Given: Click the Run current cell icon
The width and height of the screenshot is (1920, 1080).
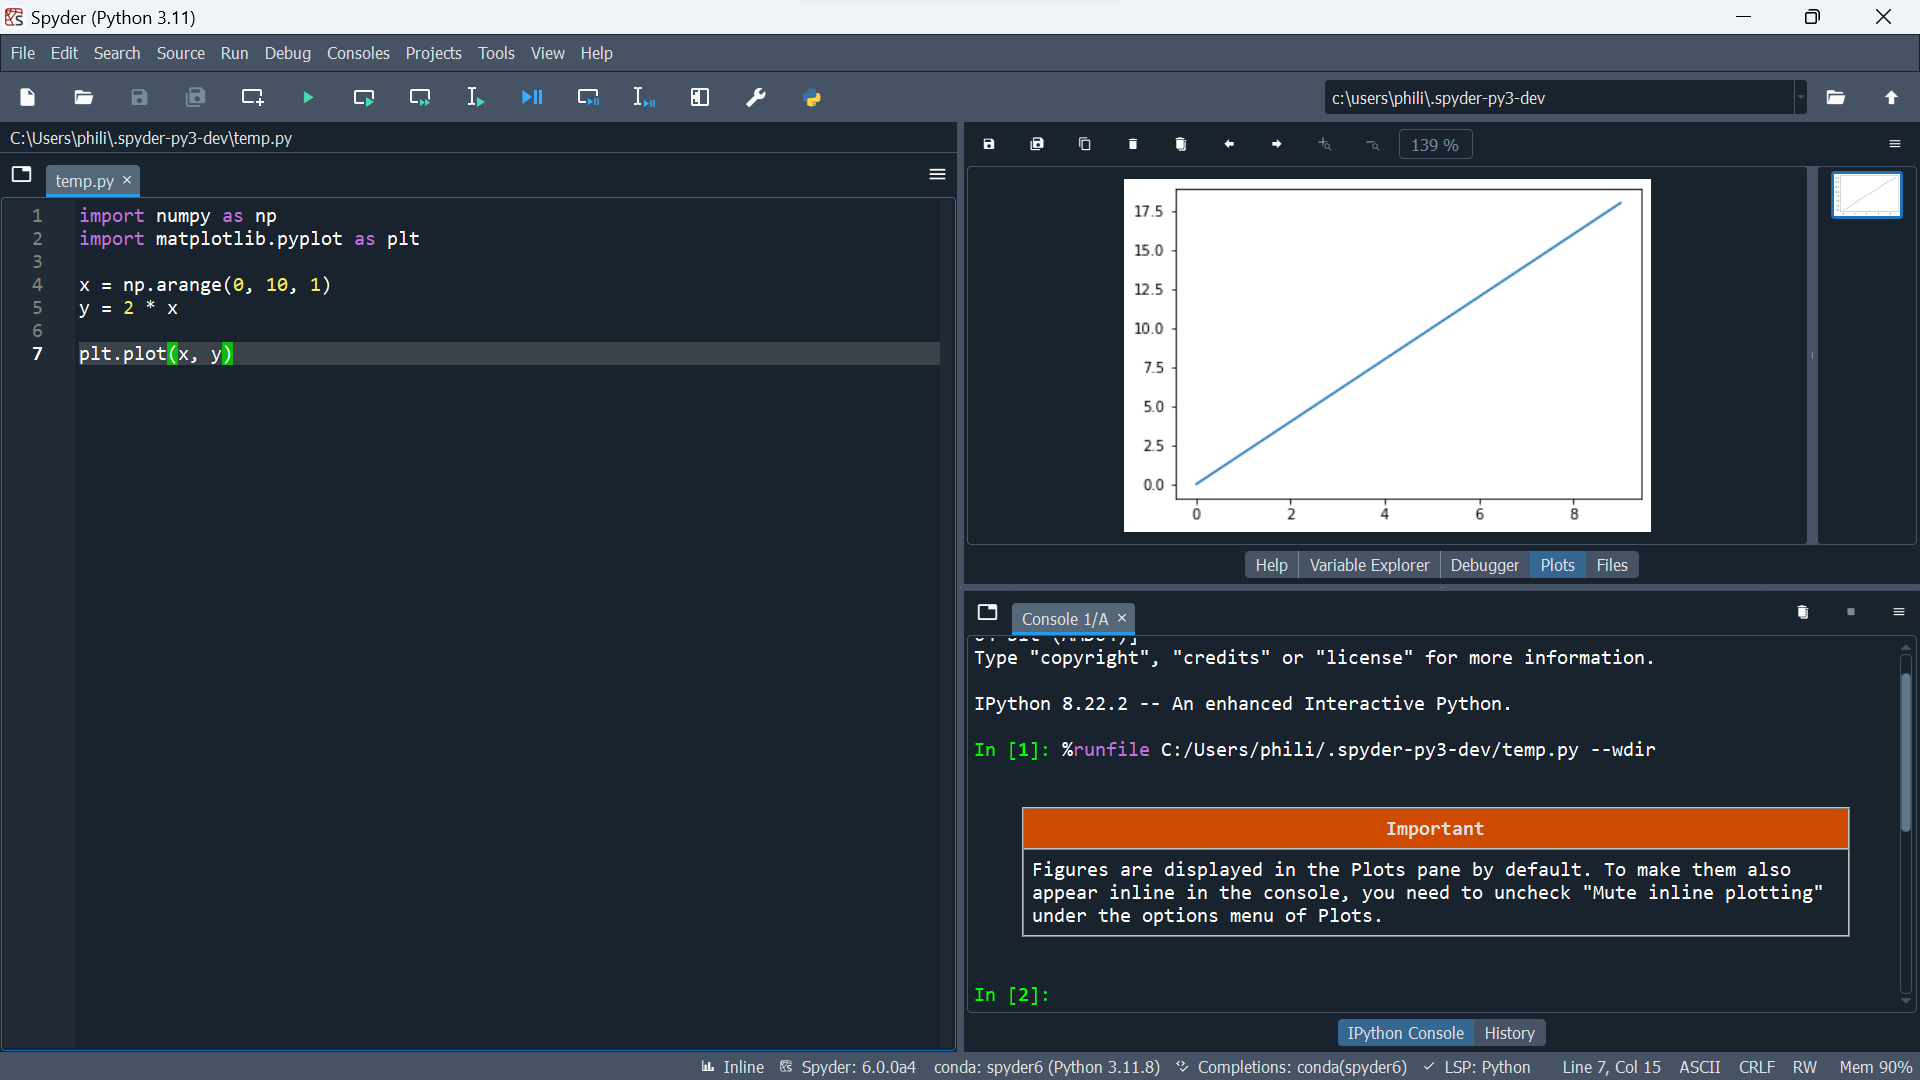Looking at the screenshot, I should point(364,98).
